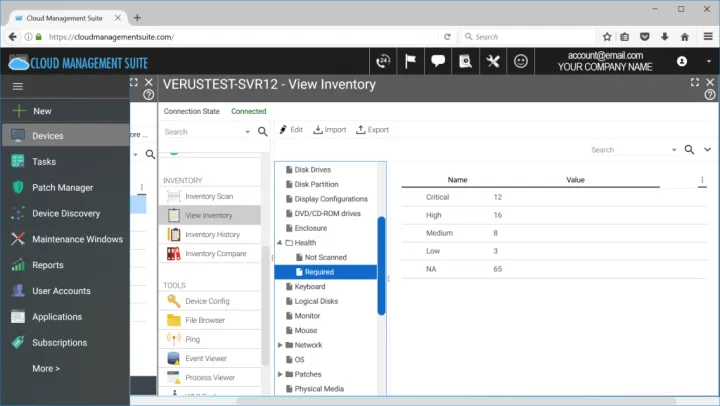Expand the Patches tree node

(x=279, y=374)
